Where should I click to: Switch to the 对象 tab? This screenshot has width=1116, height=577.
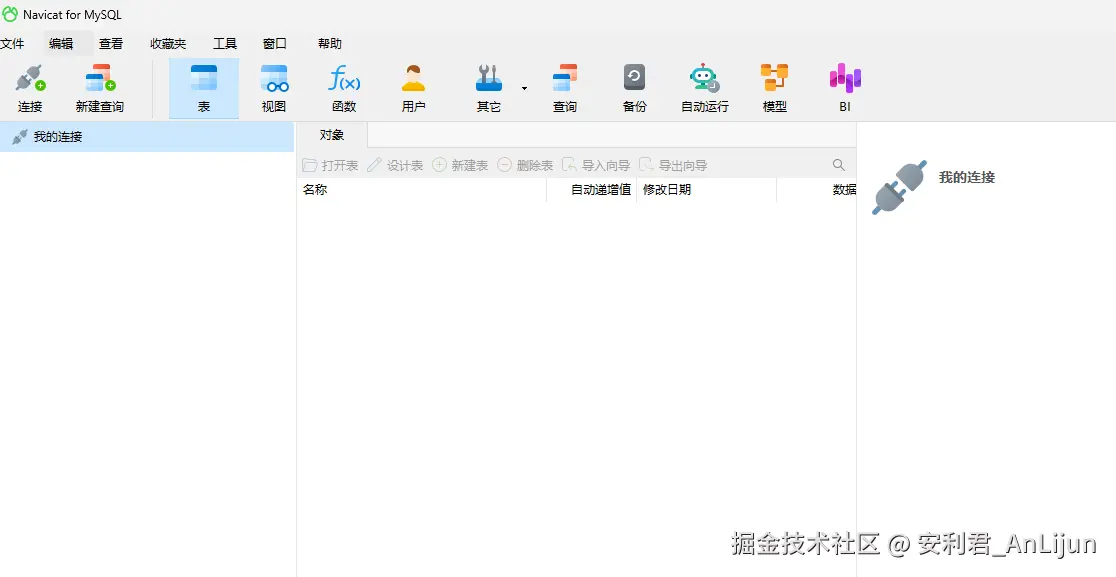332,134
